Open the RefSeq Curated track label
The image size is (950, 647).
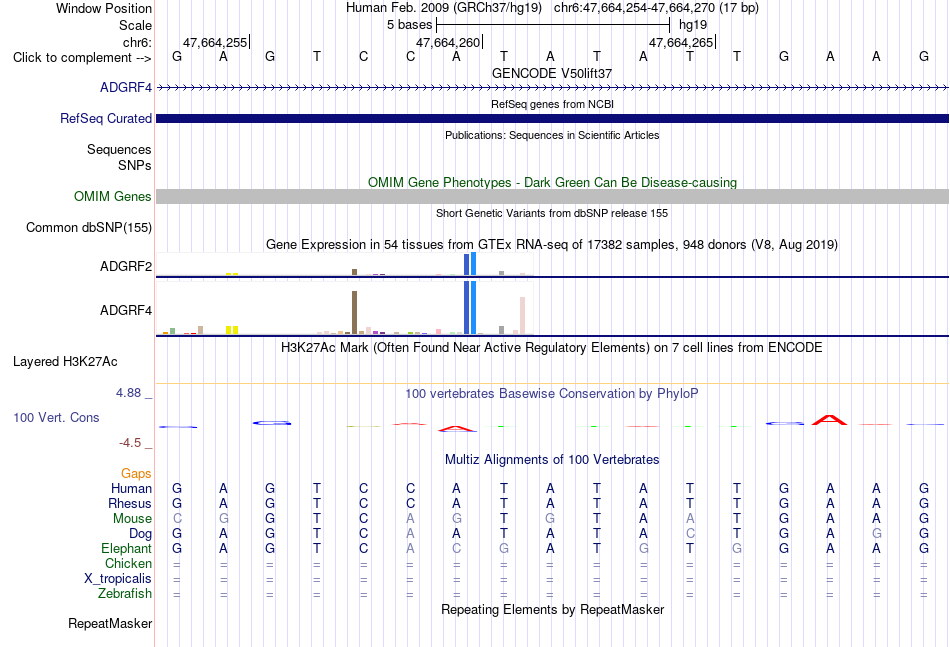(x=106, y=118)
